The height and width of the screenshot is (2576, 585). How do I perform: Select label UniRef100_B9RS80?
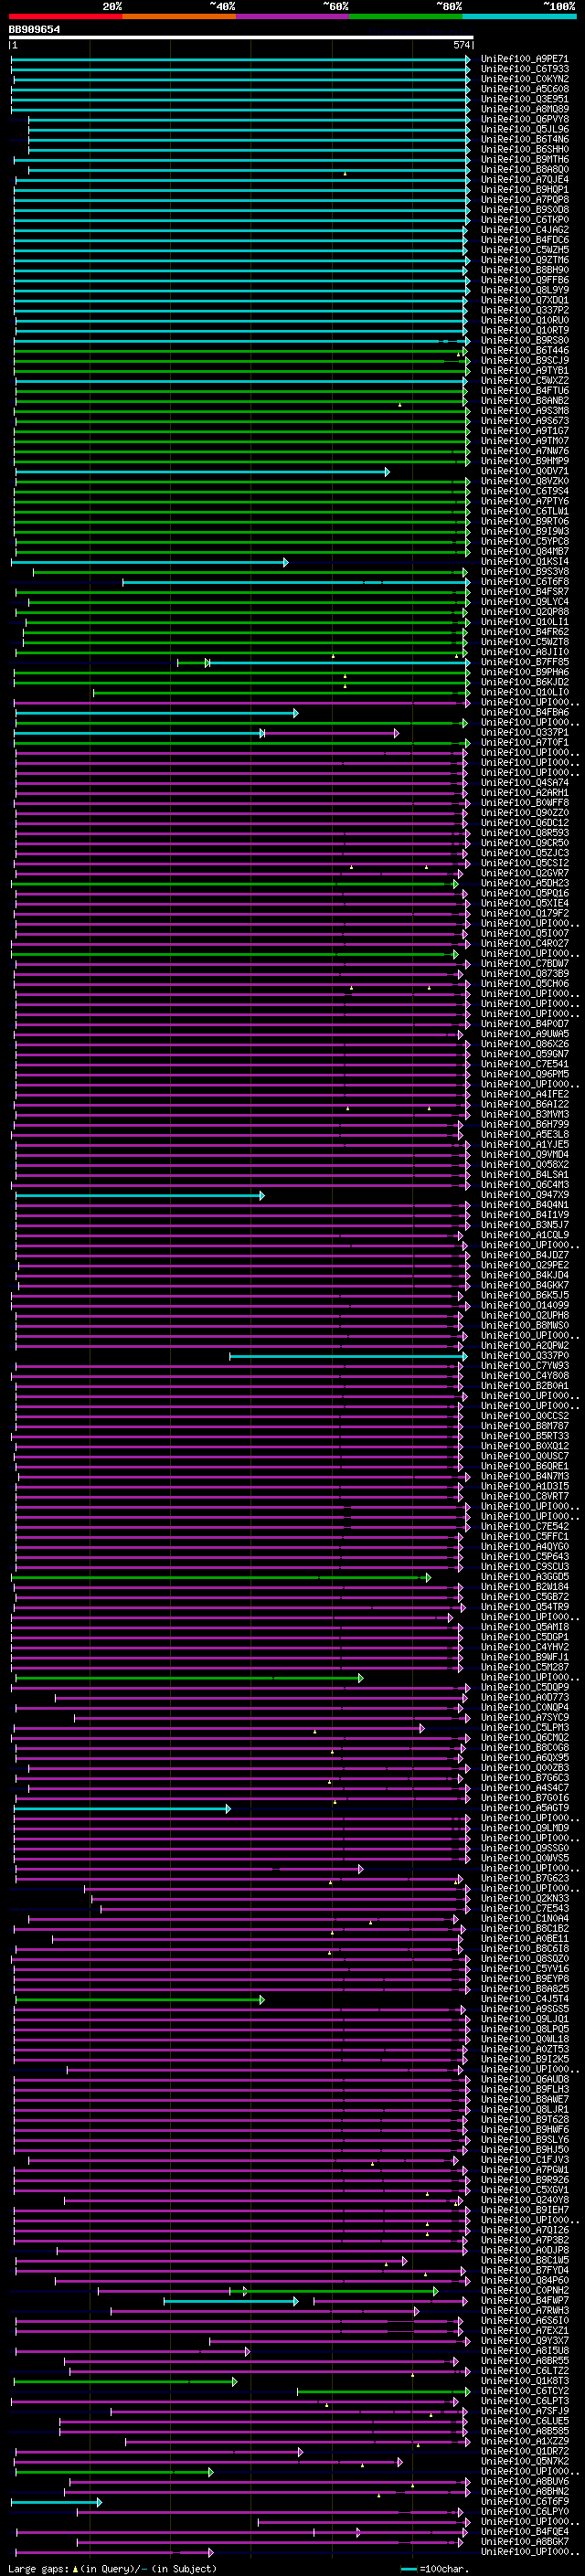(x=524, y=340)
